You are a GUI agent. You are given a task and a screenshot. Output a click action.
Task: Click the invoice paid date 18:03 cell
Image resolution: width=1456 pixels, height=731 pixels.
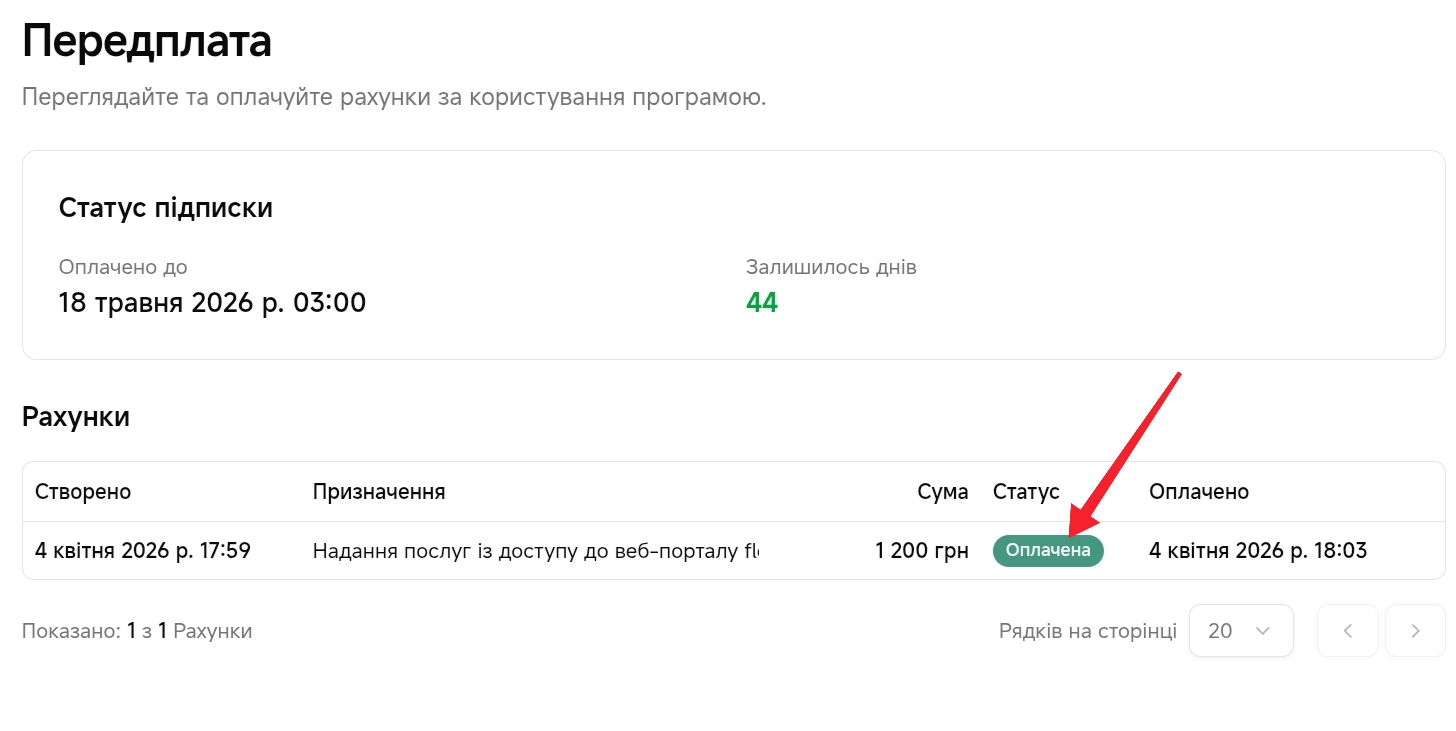point(1257,551)
